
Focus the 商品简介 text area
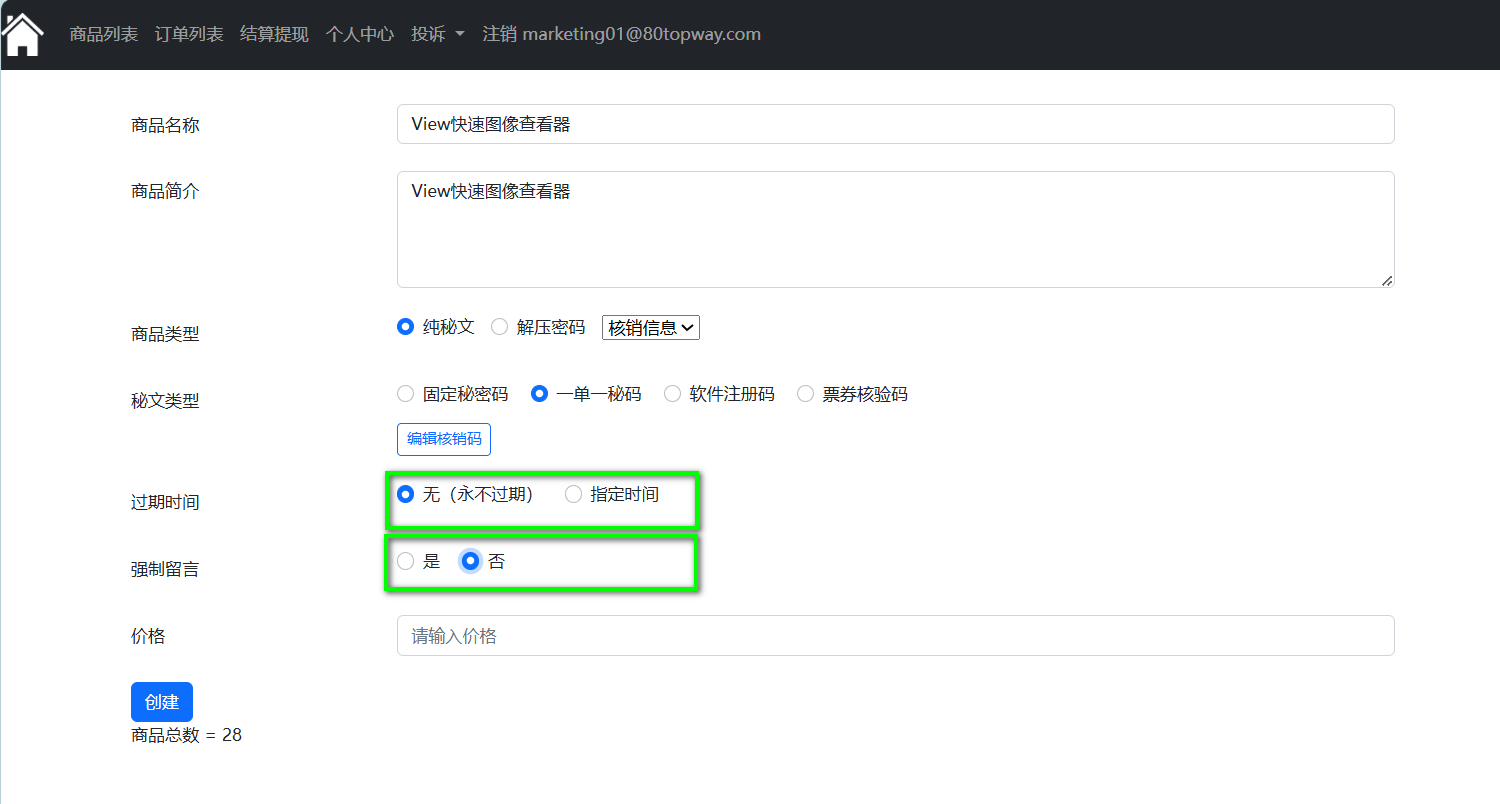tap(895, 229)
